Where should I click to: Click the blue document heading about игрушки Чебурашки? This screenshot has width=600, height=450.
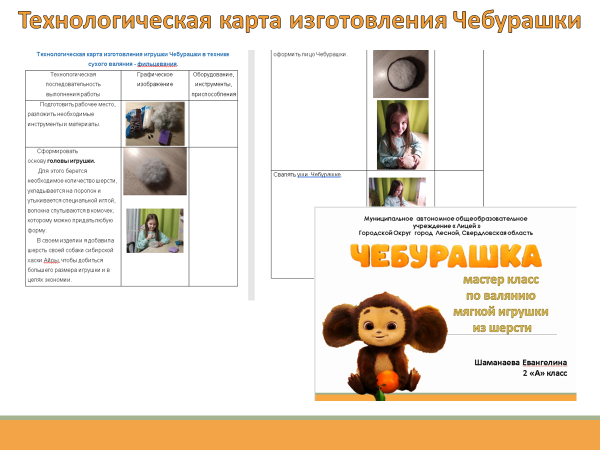[133, 59]
